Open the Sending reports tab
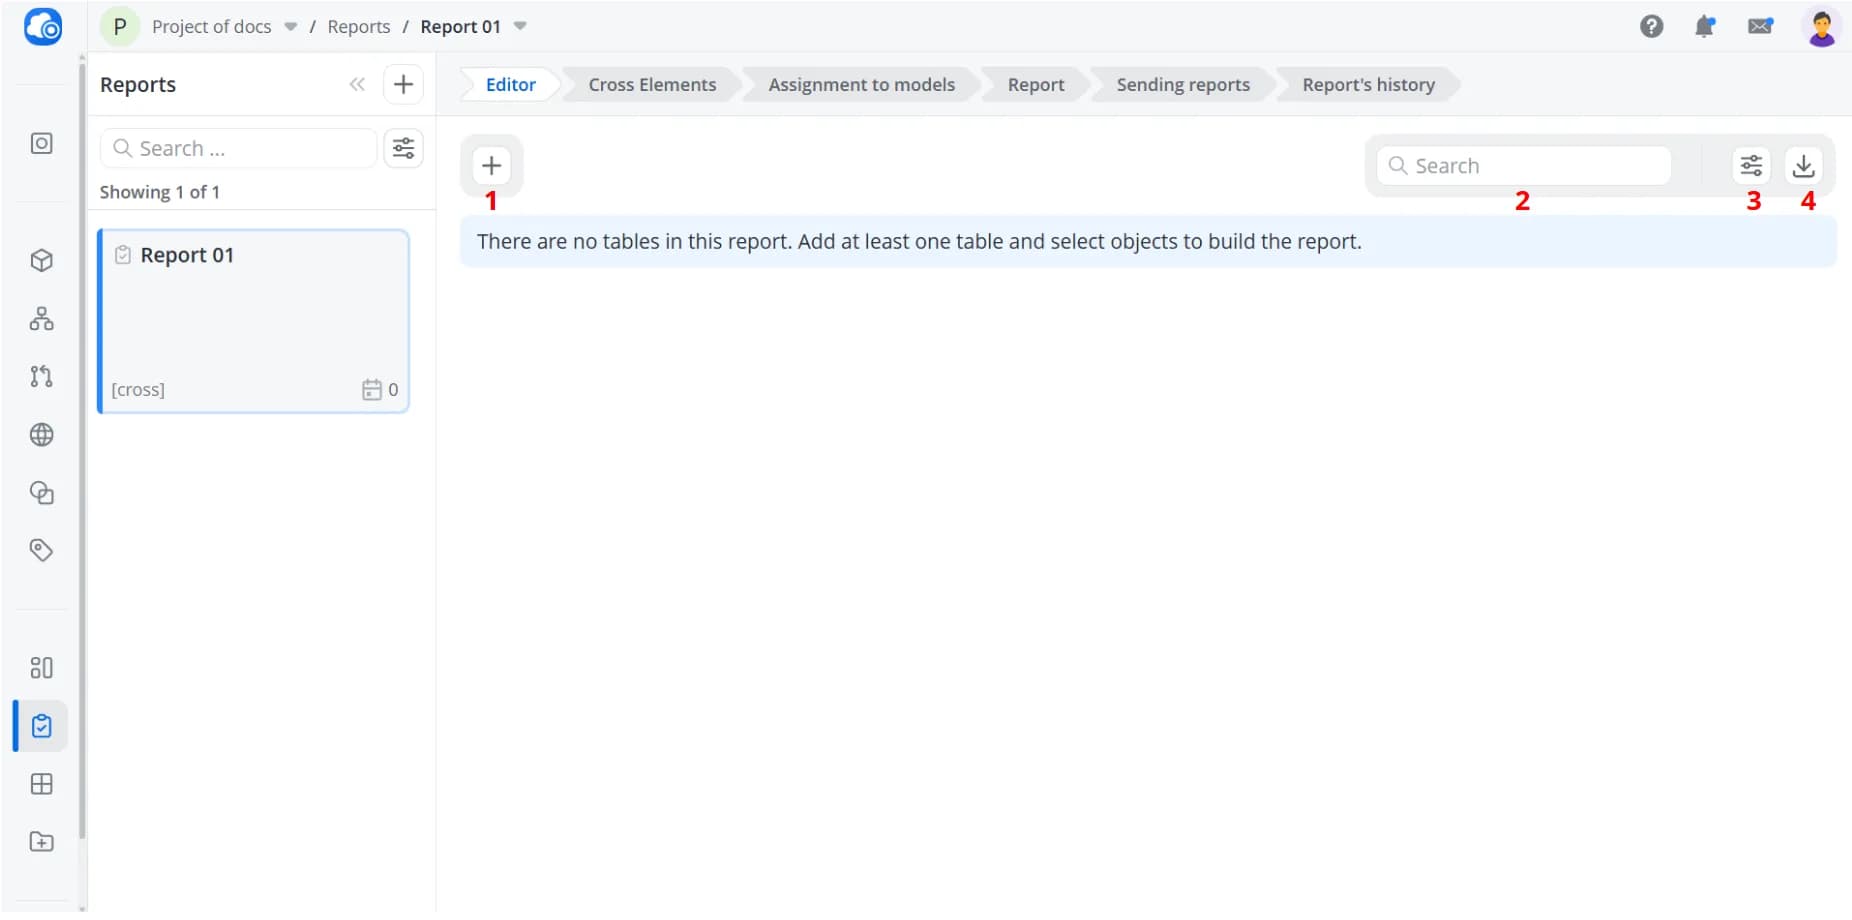Viewport: 1852px width, 920px height. pos(1183,85)
